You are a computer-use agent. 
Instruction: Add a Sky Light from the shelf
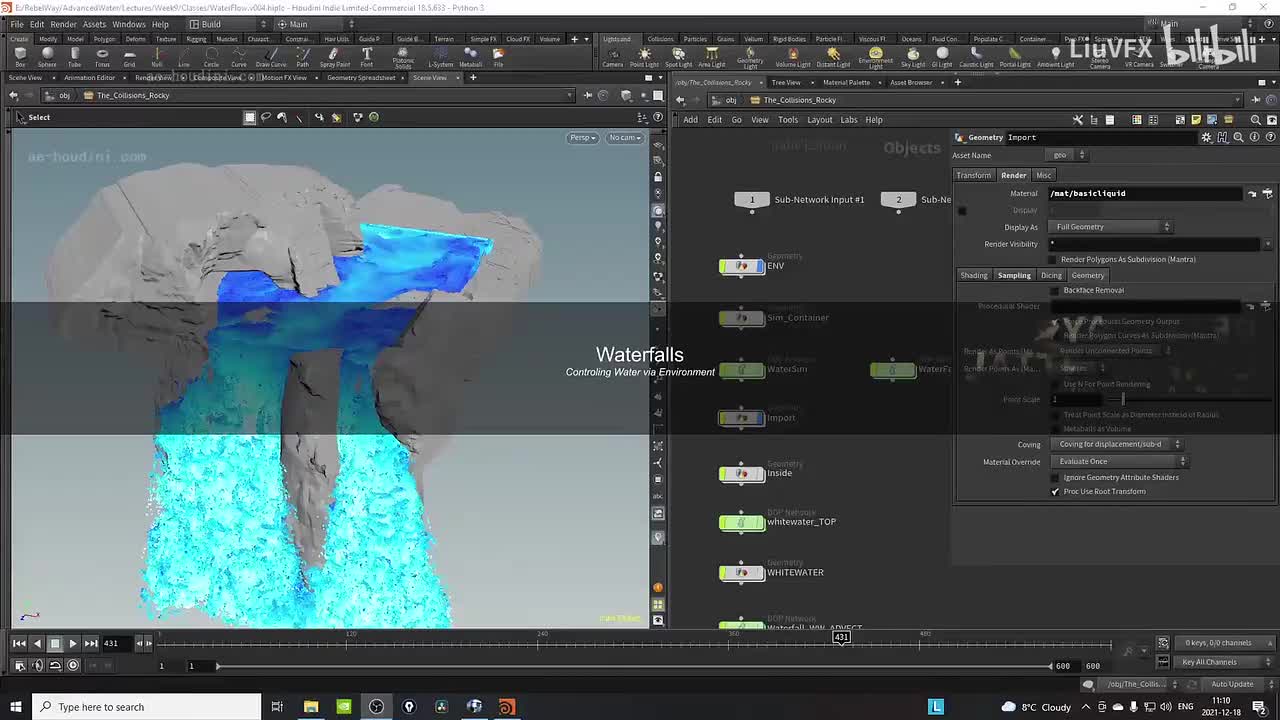click(x=913, y=57)
